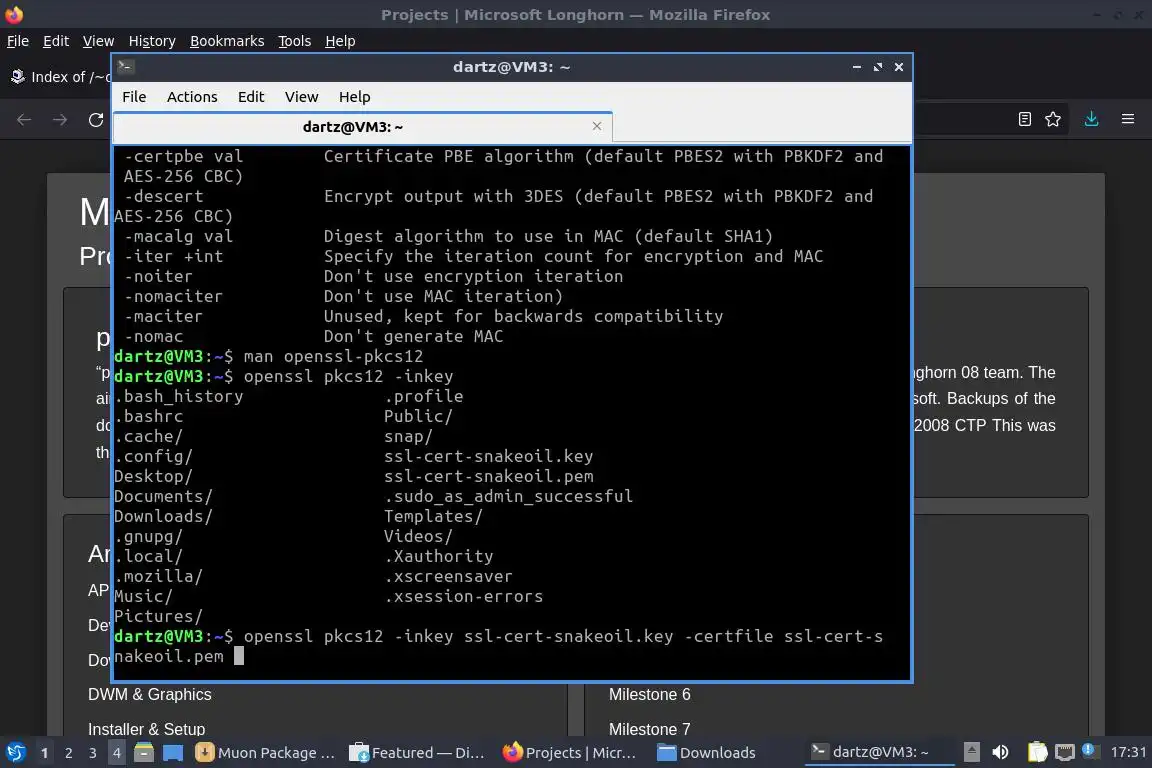Open the volume control tray icon
Screen dimensions: 1152x768
pyautogui.click(x=1000, y=752)
